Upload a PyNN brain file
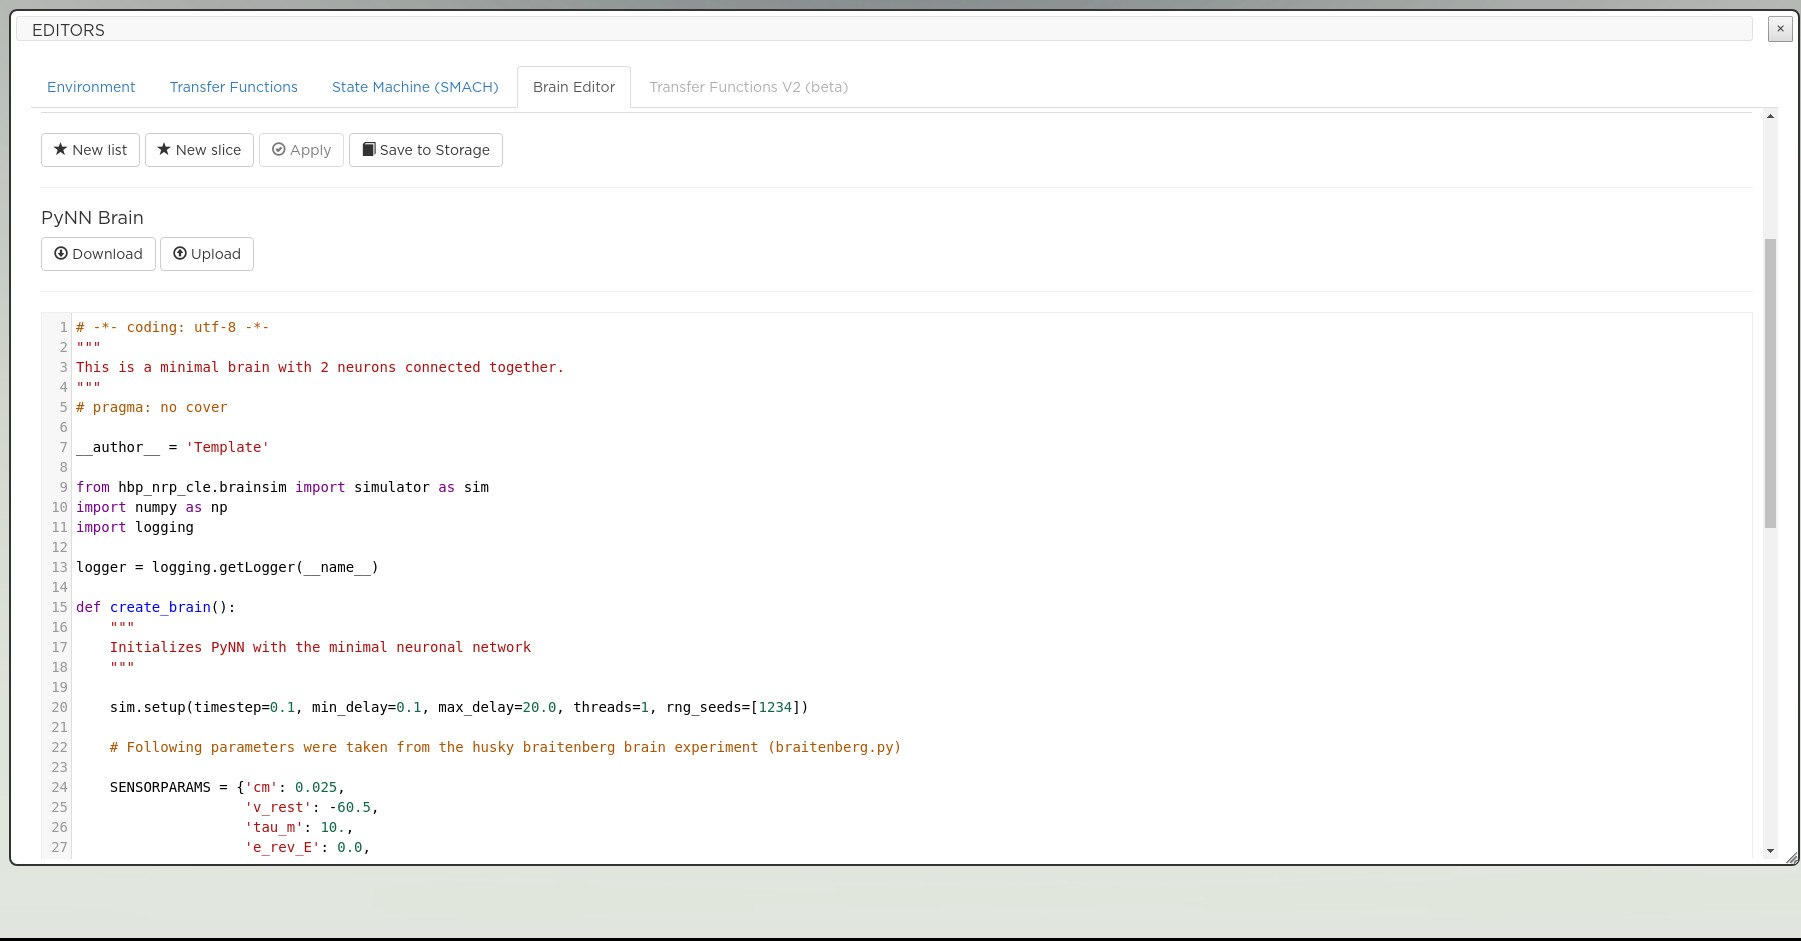The image size is (1801, 941). point(207,254)
